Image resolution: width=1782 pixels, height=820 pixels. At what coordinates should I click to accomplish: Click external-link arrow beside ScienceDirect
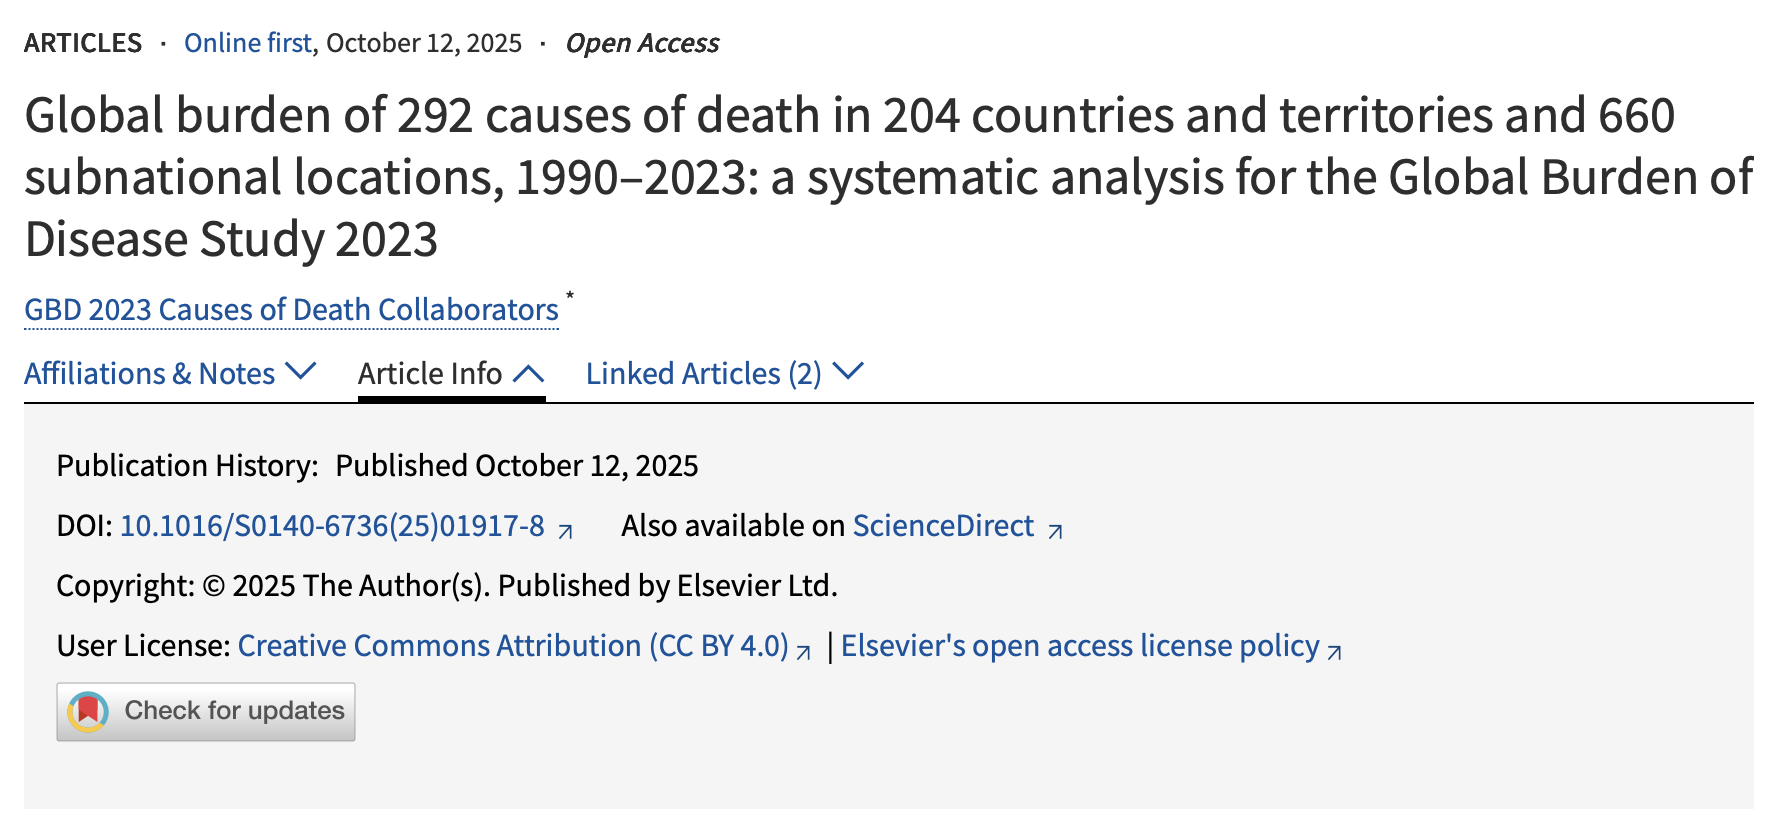tap(1055, 531)
